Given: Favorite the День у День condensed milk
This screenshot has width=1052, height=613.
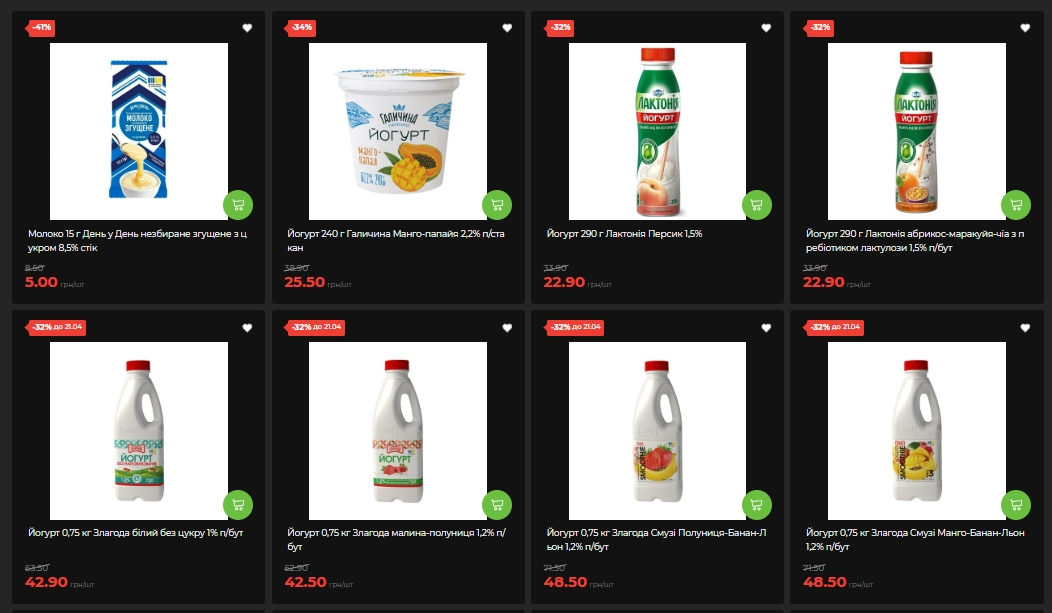Looking at the screenshot, I should point(247,27).
